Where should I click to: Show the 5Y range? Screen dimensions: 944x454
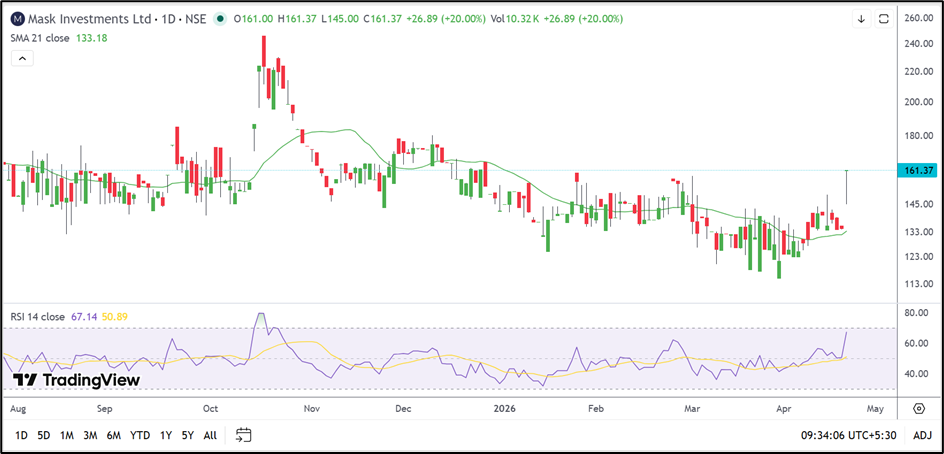[187, 435]
